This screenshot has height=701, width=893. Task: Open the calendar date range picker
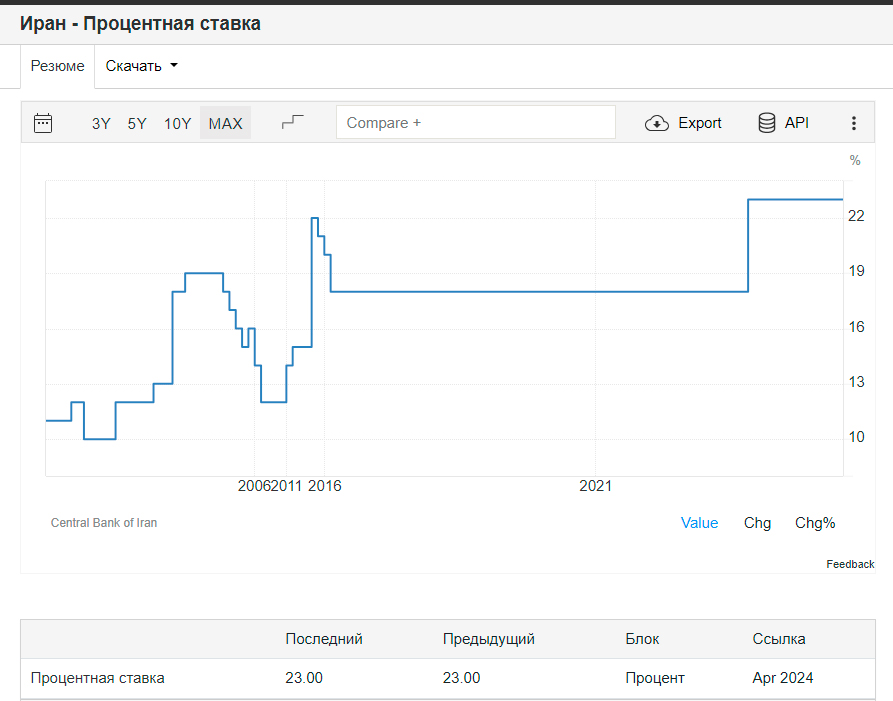(x=43, y=123)
